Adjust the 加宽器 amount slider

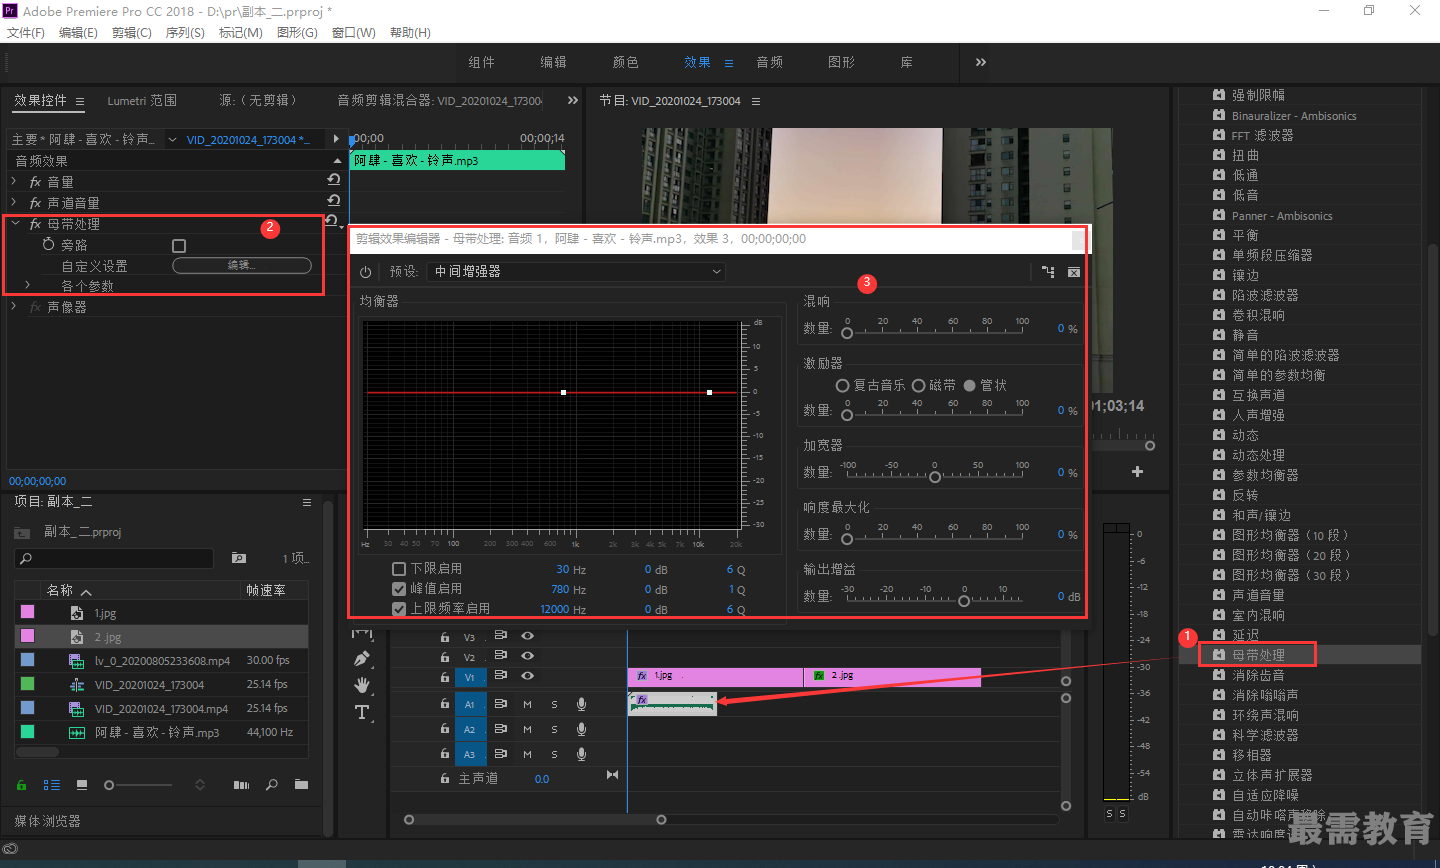(935, 477)
